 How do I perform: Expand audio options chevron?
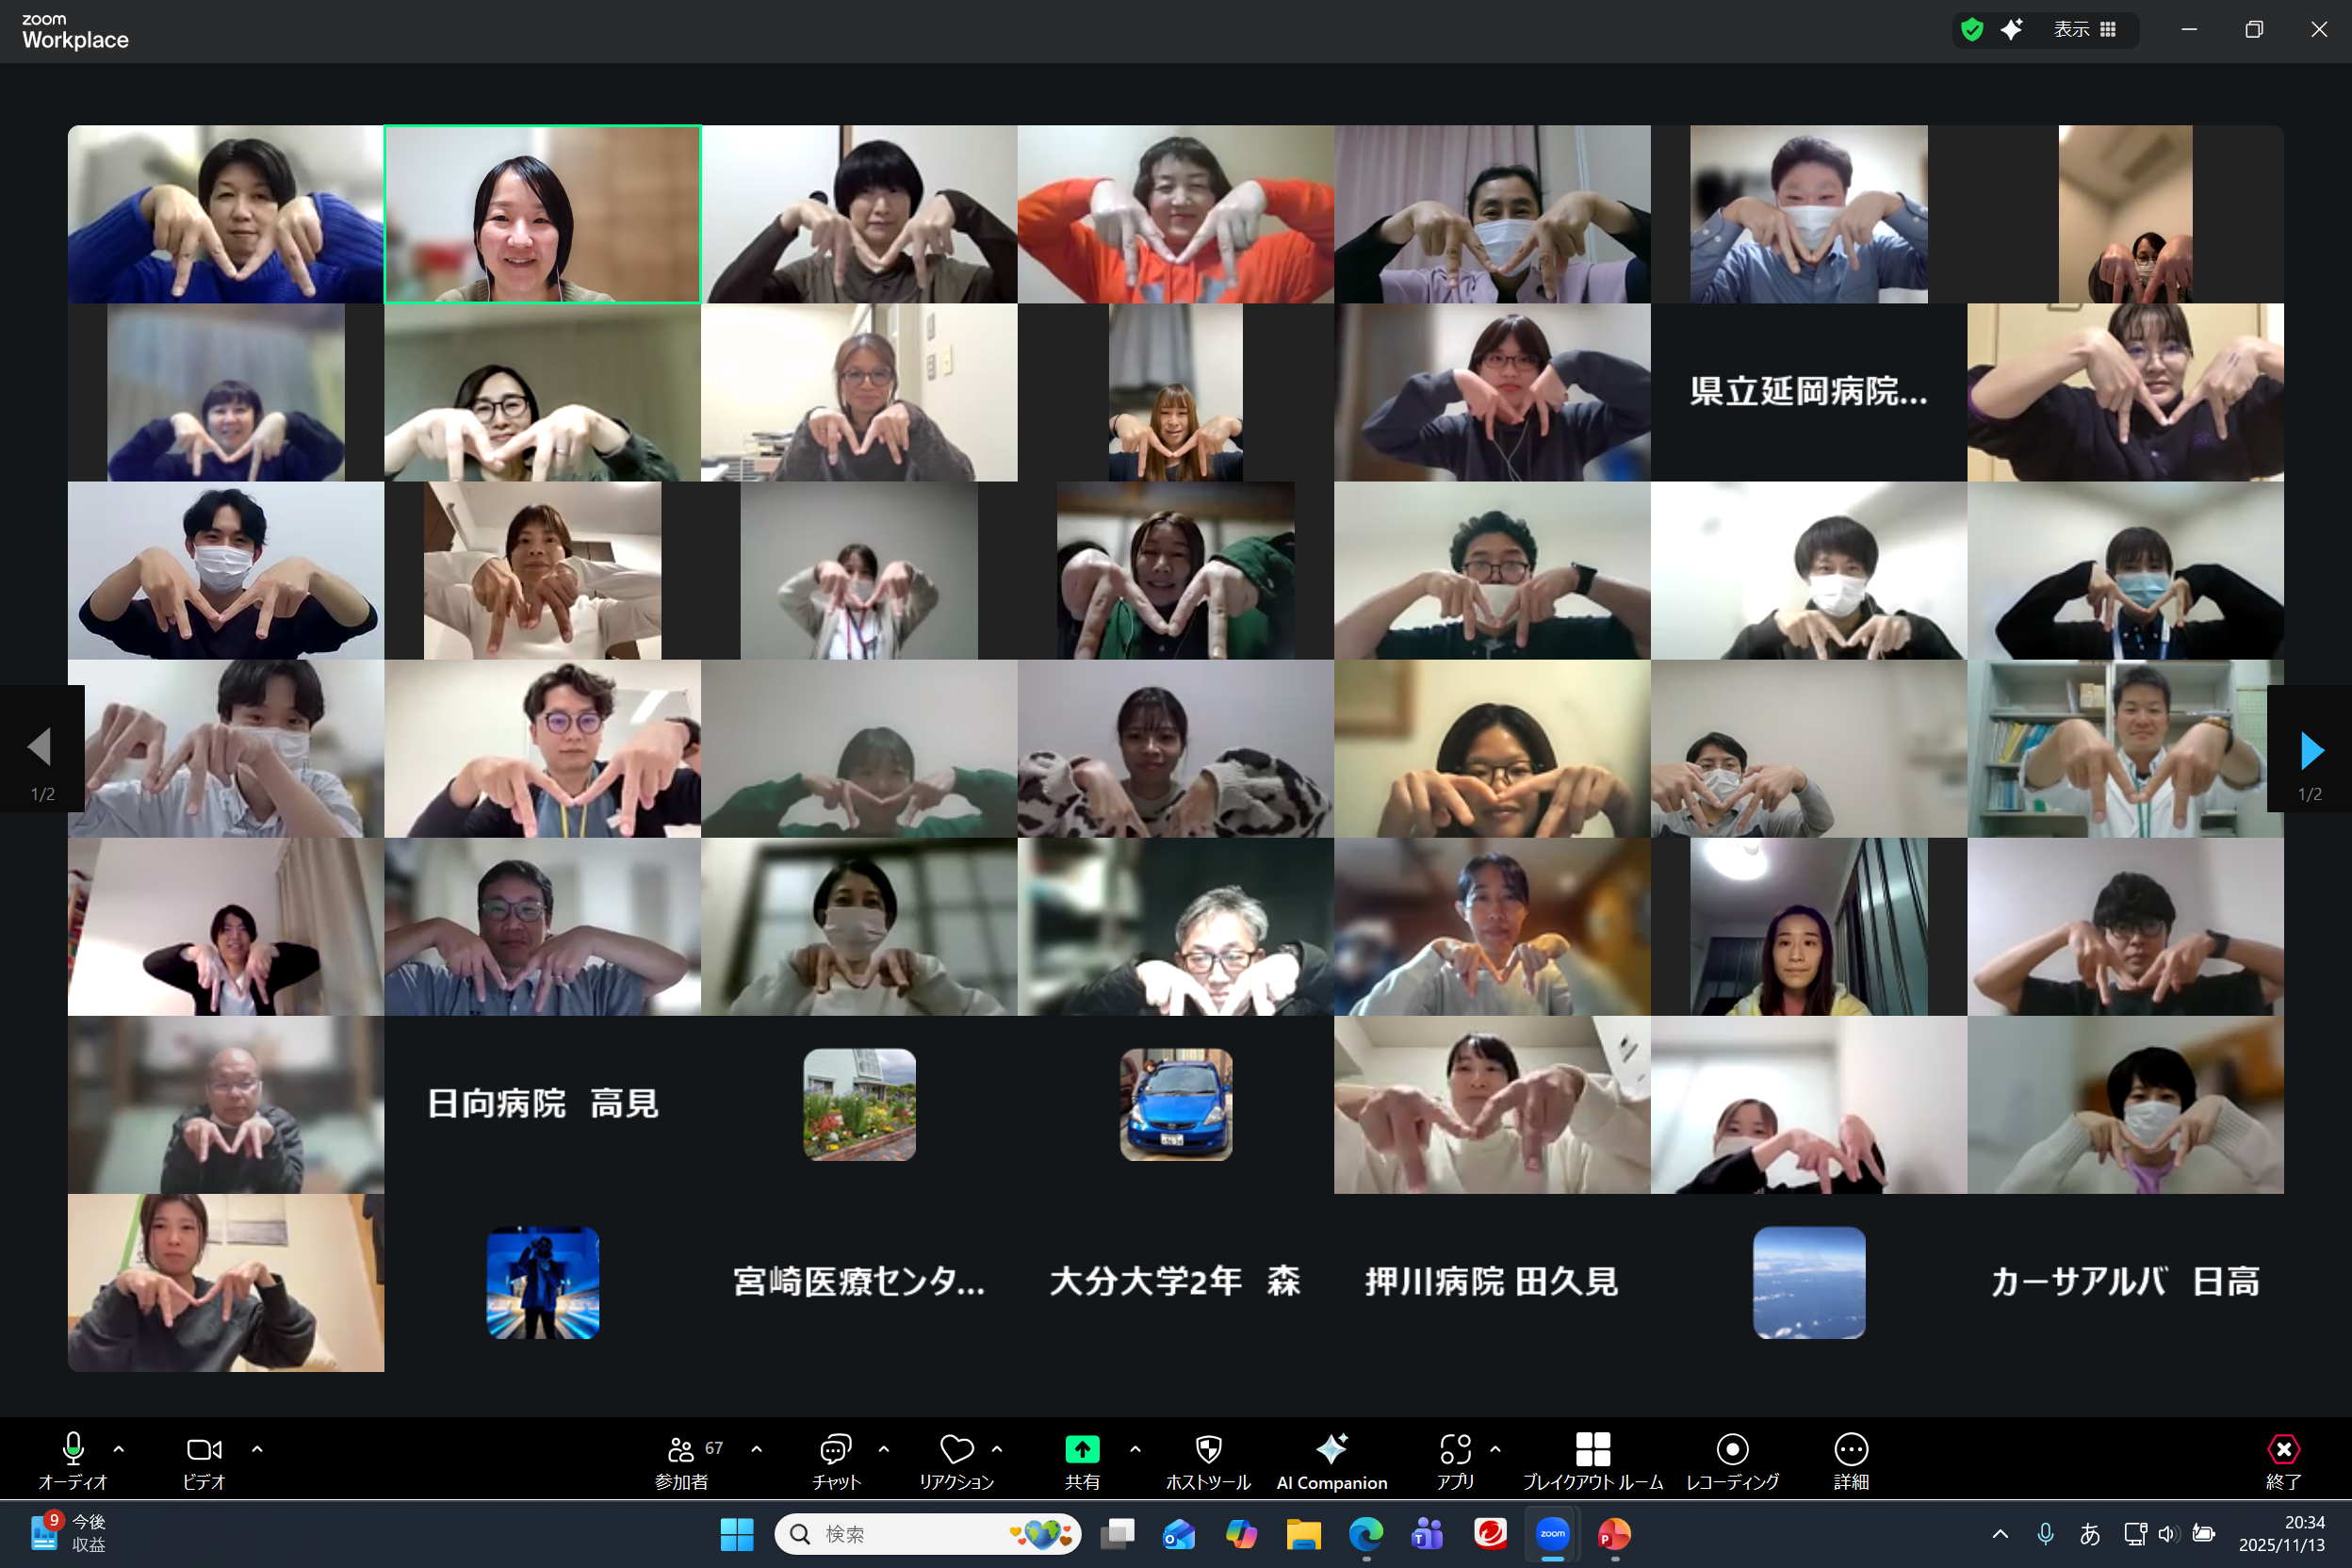(119, 1448)
